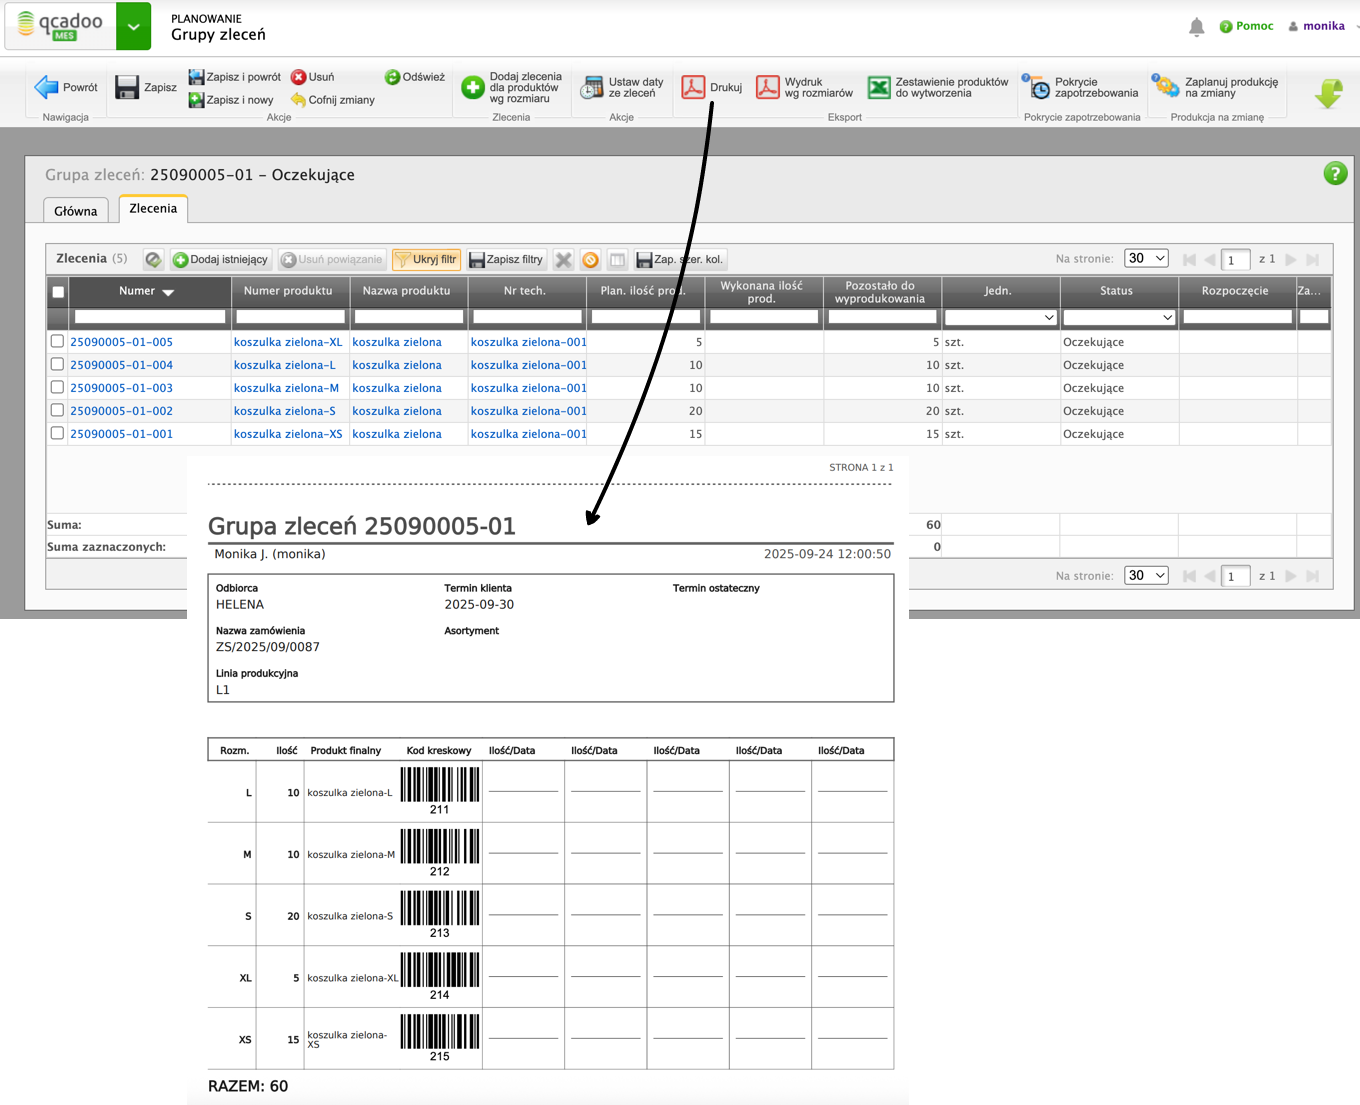
Task: Open the top Na stronie page-size dropdown
Action: point(1146,258)
